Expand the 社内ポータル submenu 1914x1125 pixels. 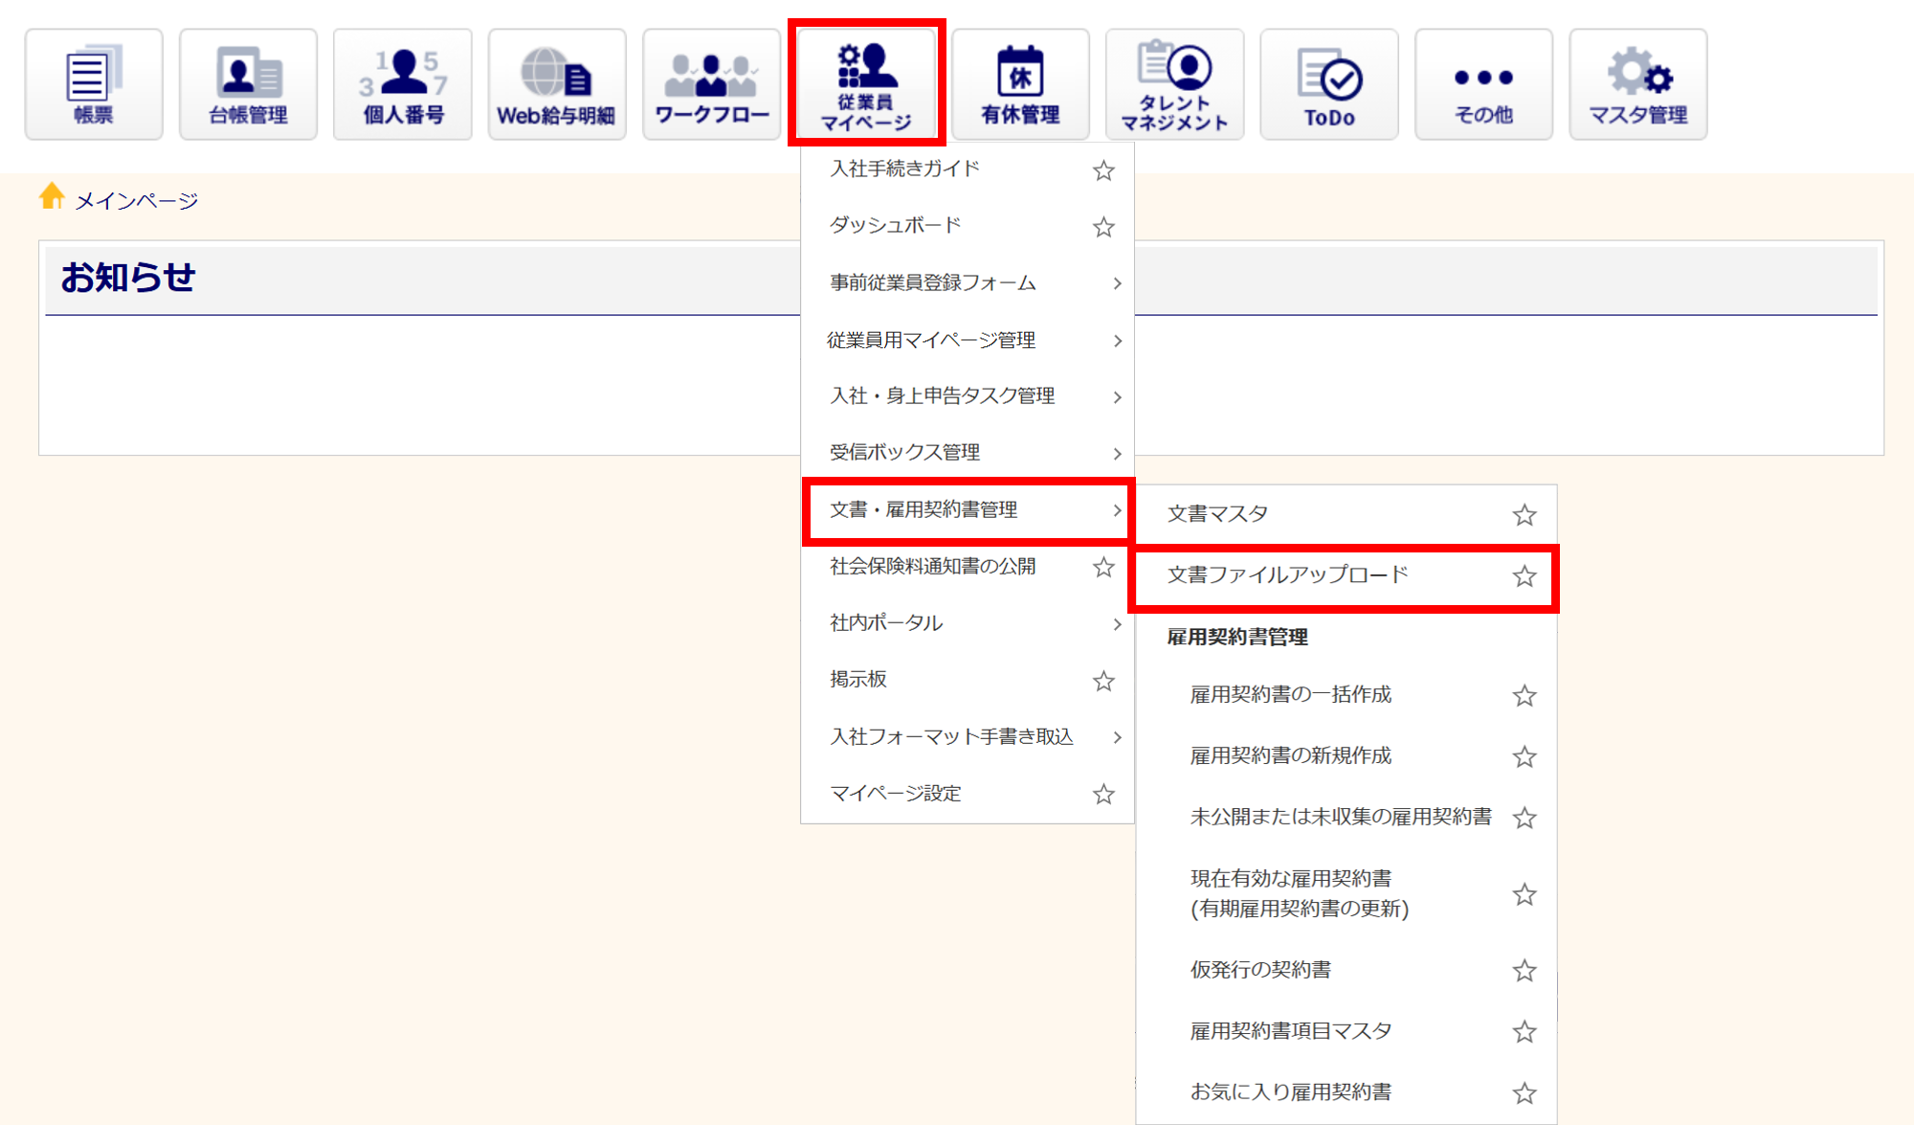(966, 623)
